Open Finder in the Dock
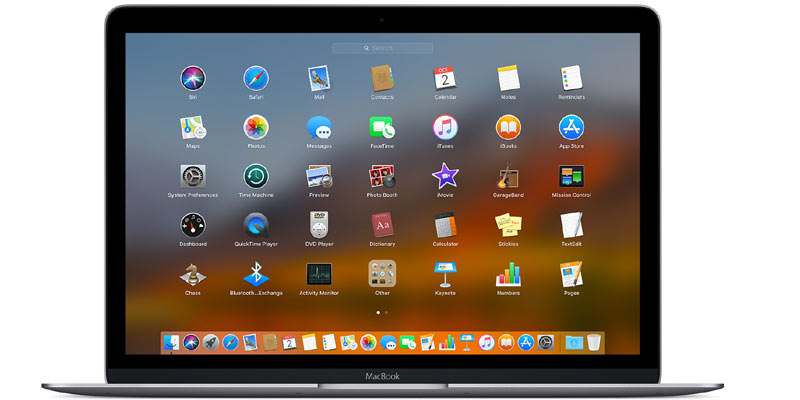This screenshot has height=400, width=800. click(x=171, y=342)
